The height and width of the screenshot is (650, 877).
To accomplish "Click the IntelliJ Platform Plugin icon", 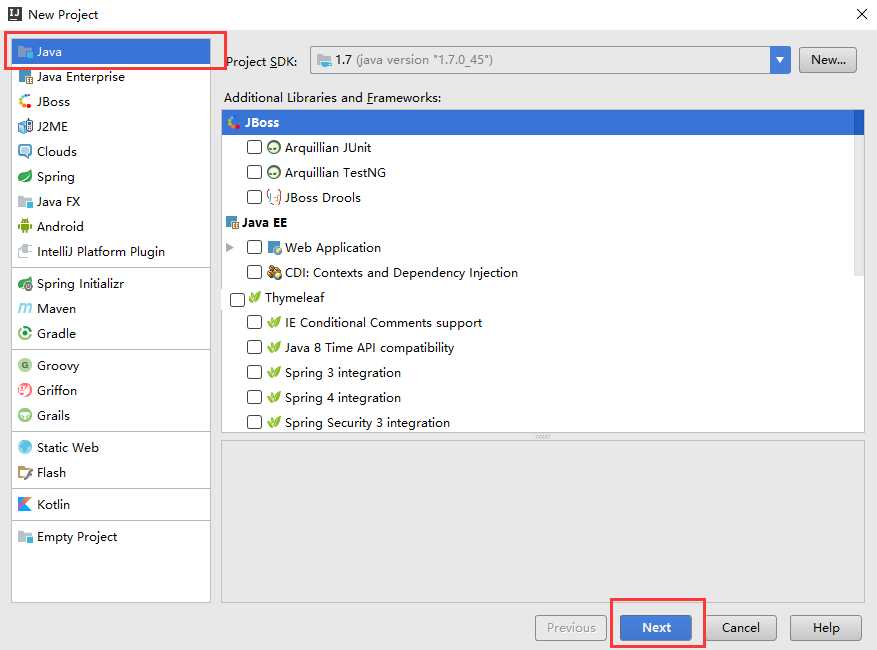I will point(25,251).
